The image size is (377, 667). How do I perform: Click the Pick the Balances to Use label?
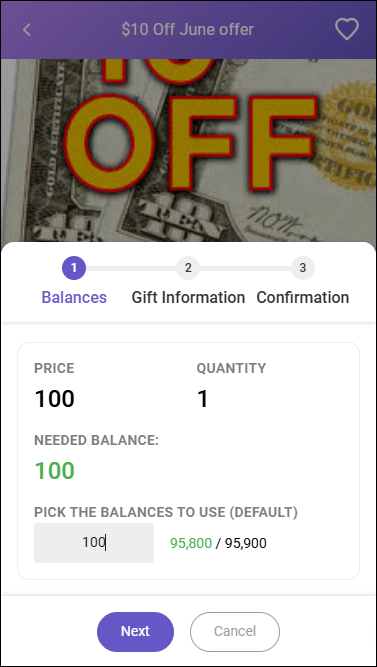pos(166,513)
